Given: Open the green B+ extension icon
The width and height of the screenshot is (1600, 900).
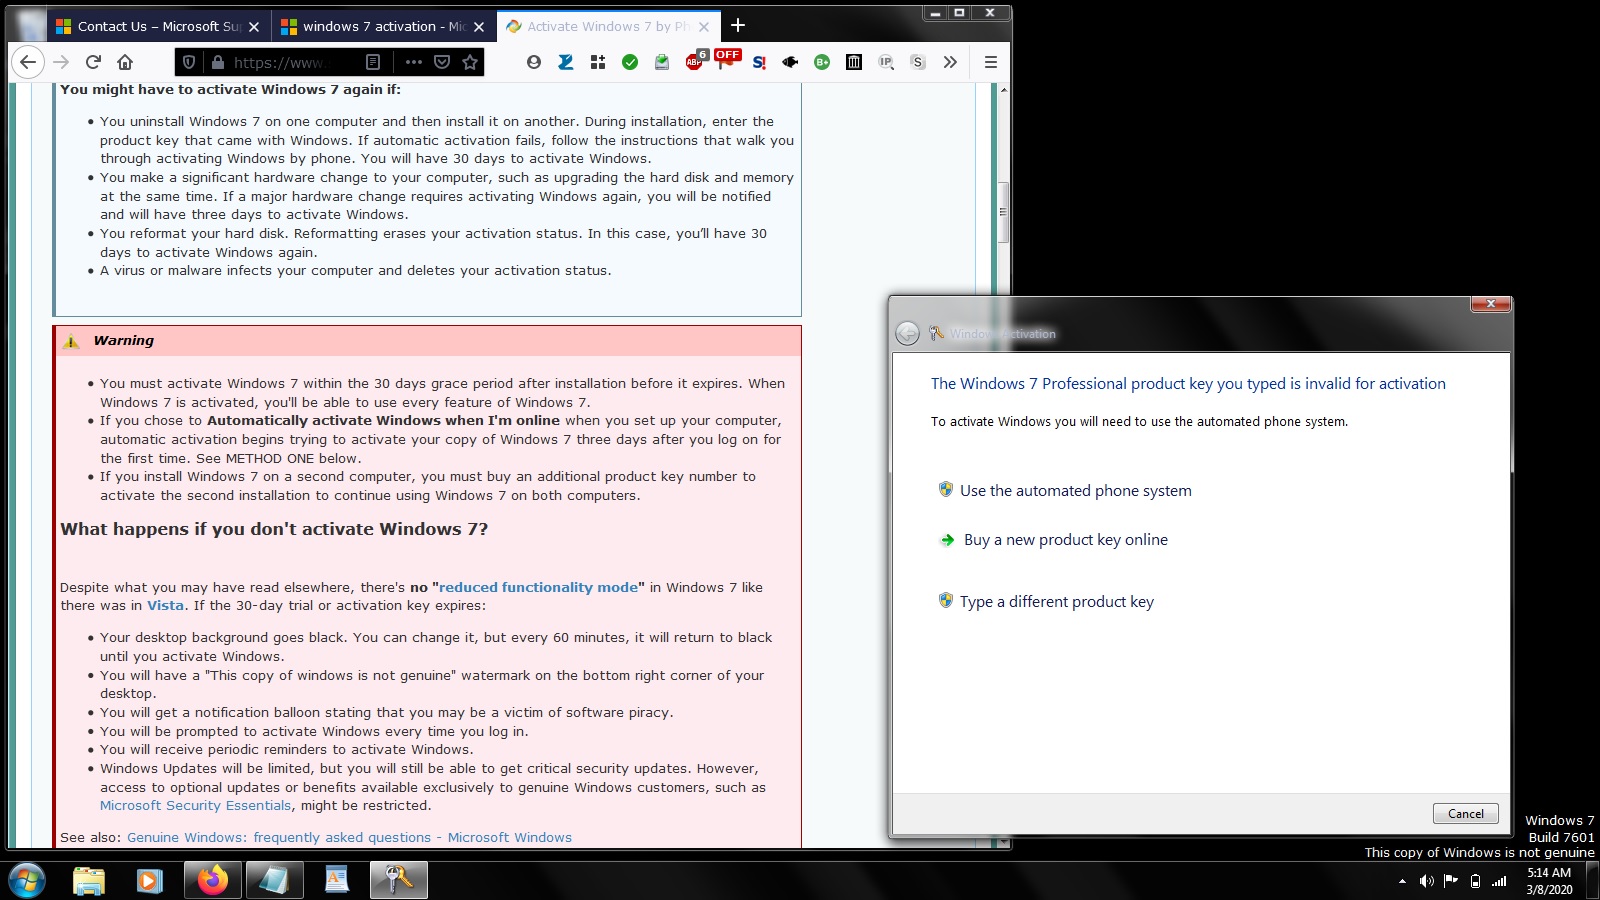Looking at the screenshot, I should 822,62.
